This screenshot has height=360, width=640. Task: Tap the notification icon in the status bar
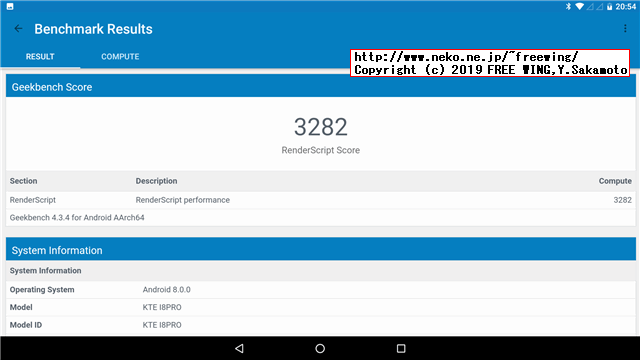point(10,7)
